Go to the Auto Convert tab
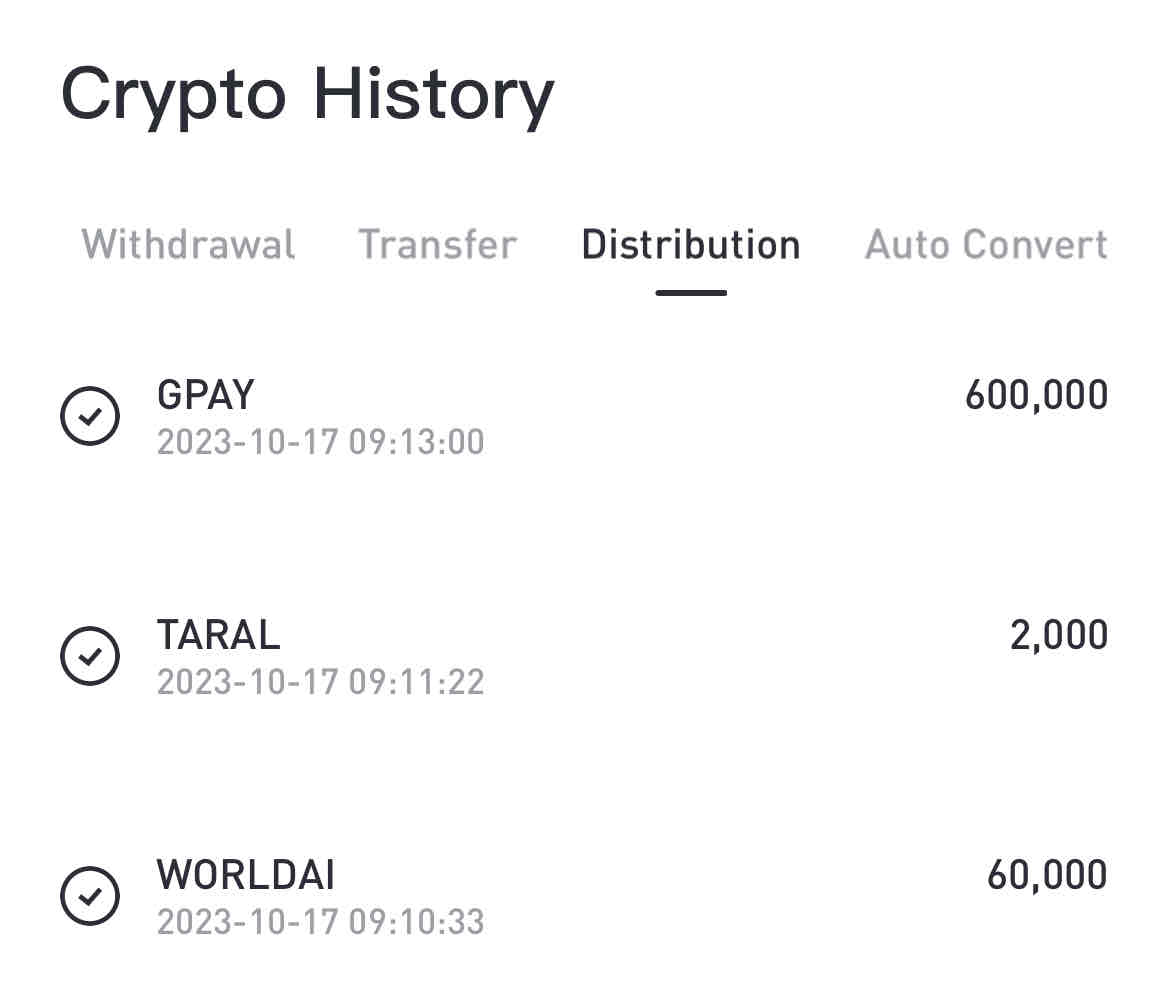This screenshot has width=1170, height=1004. (x=986, y=245)
